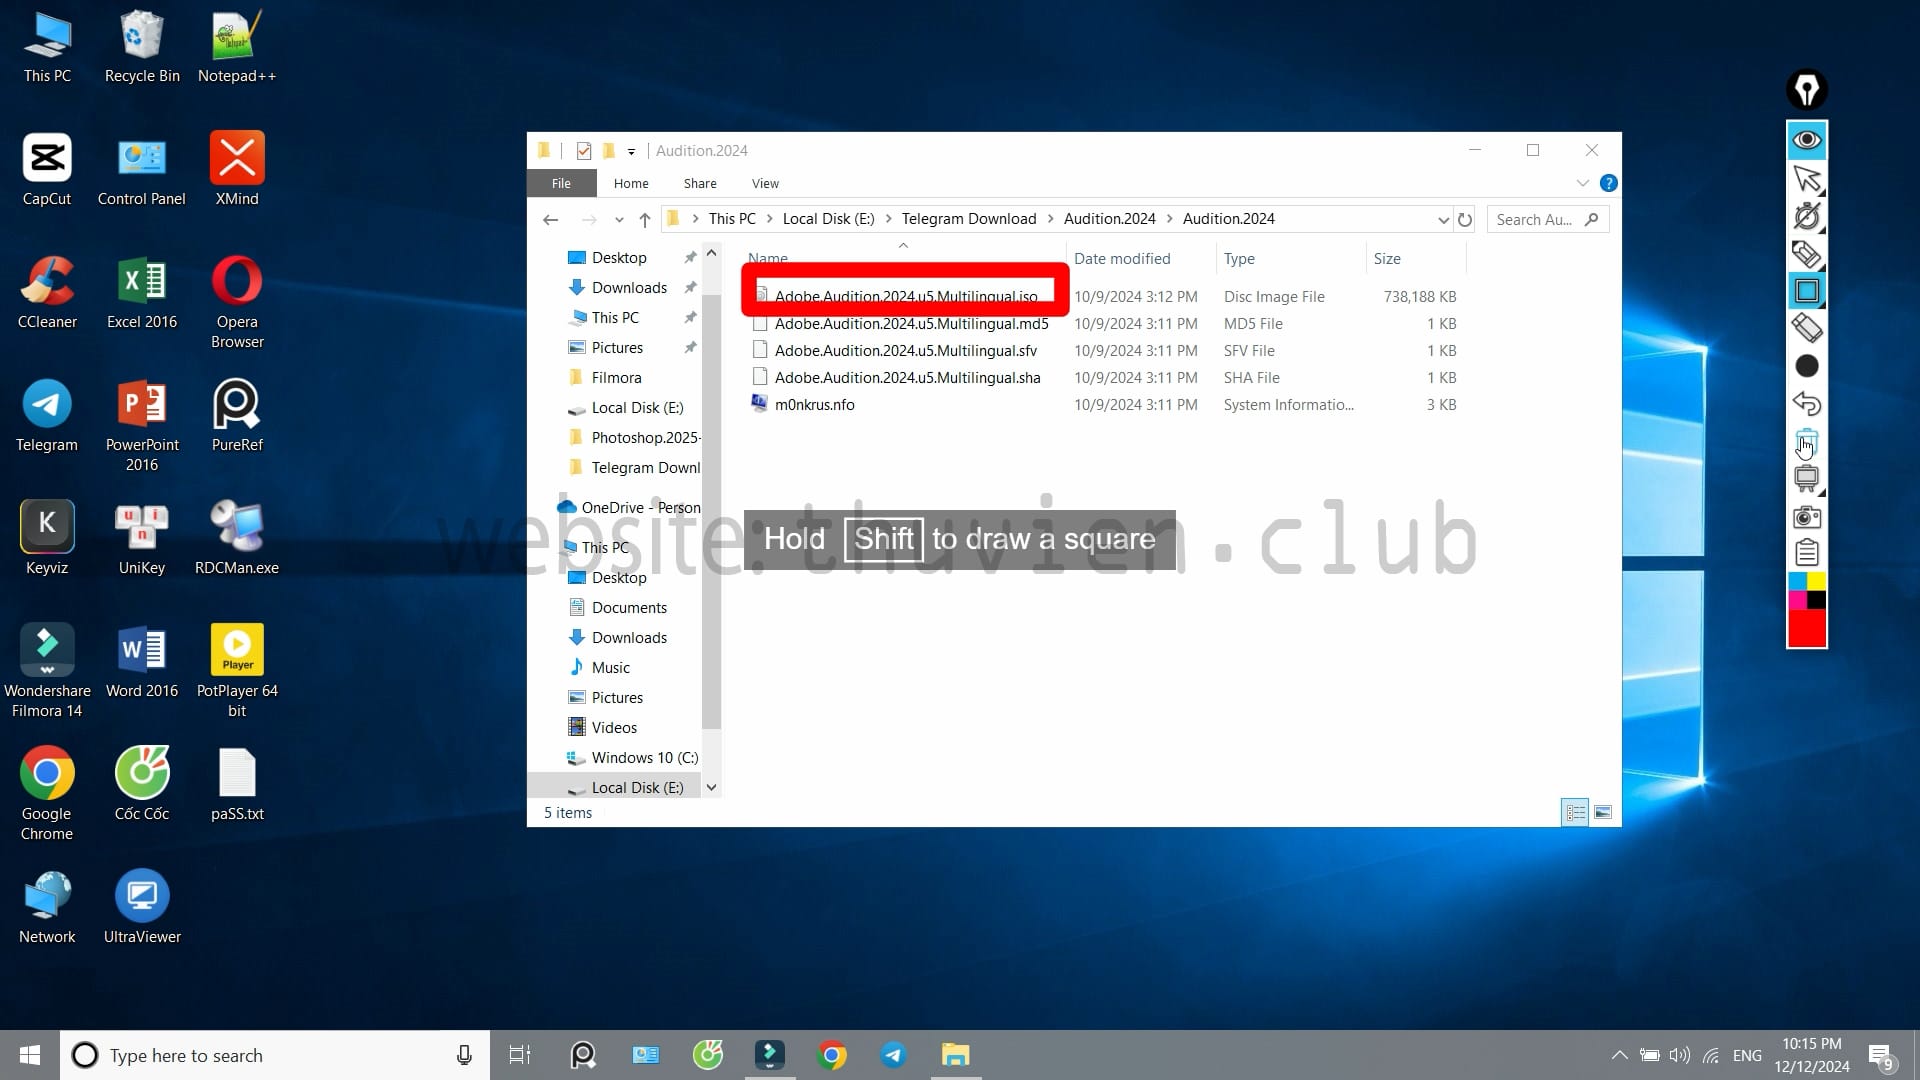Image resolution: width=1920 pixels, height=1080 pixels.
Task: Select the m0nkrus.nfo file
Action: (x=814, y=405)
